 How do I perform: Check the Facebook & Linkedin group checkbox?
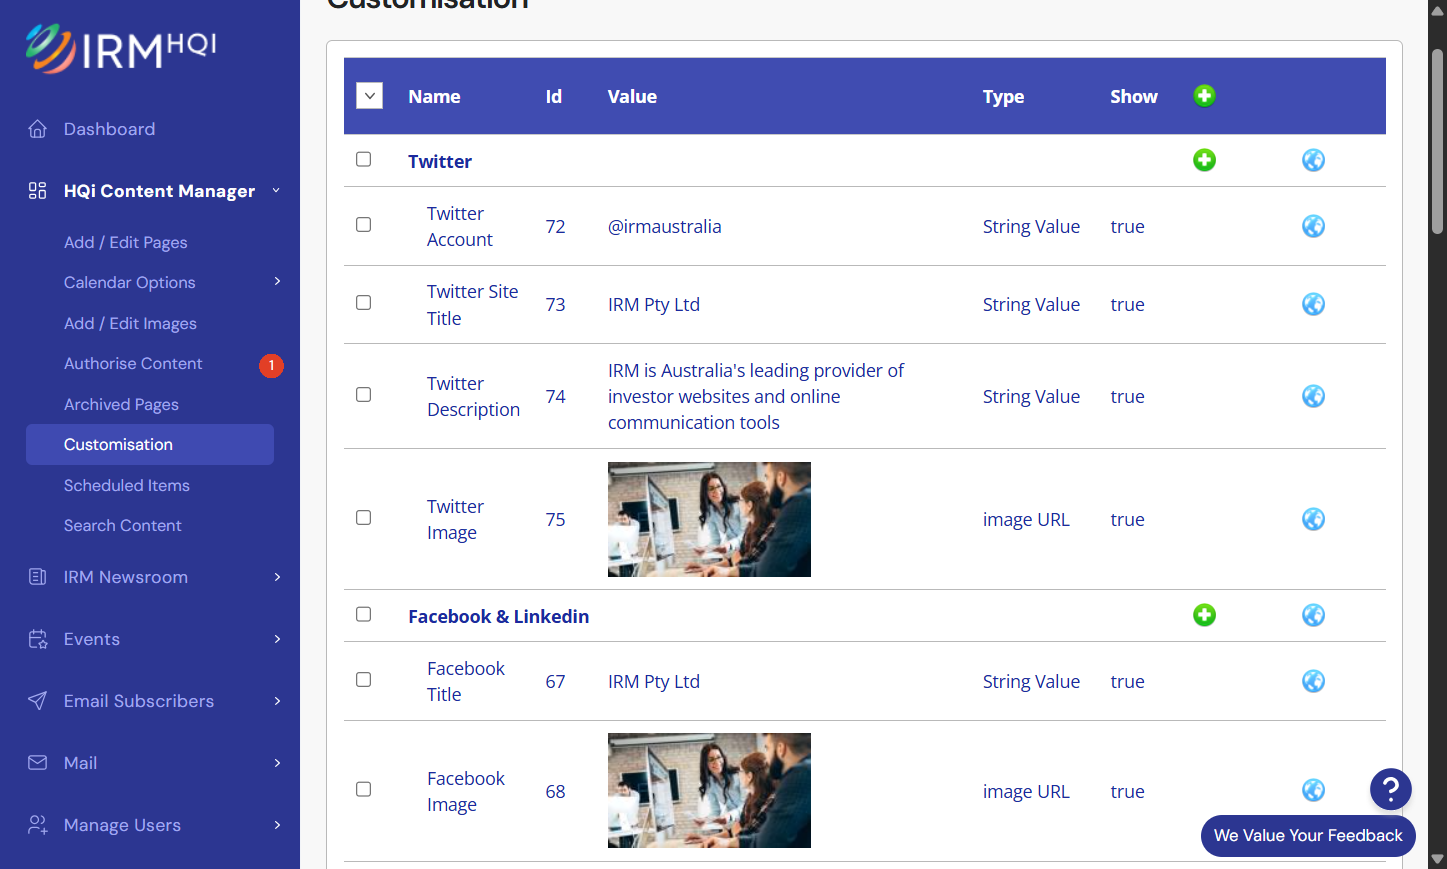[364, 614]
